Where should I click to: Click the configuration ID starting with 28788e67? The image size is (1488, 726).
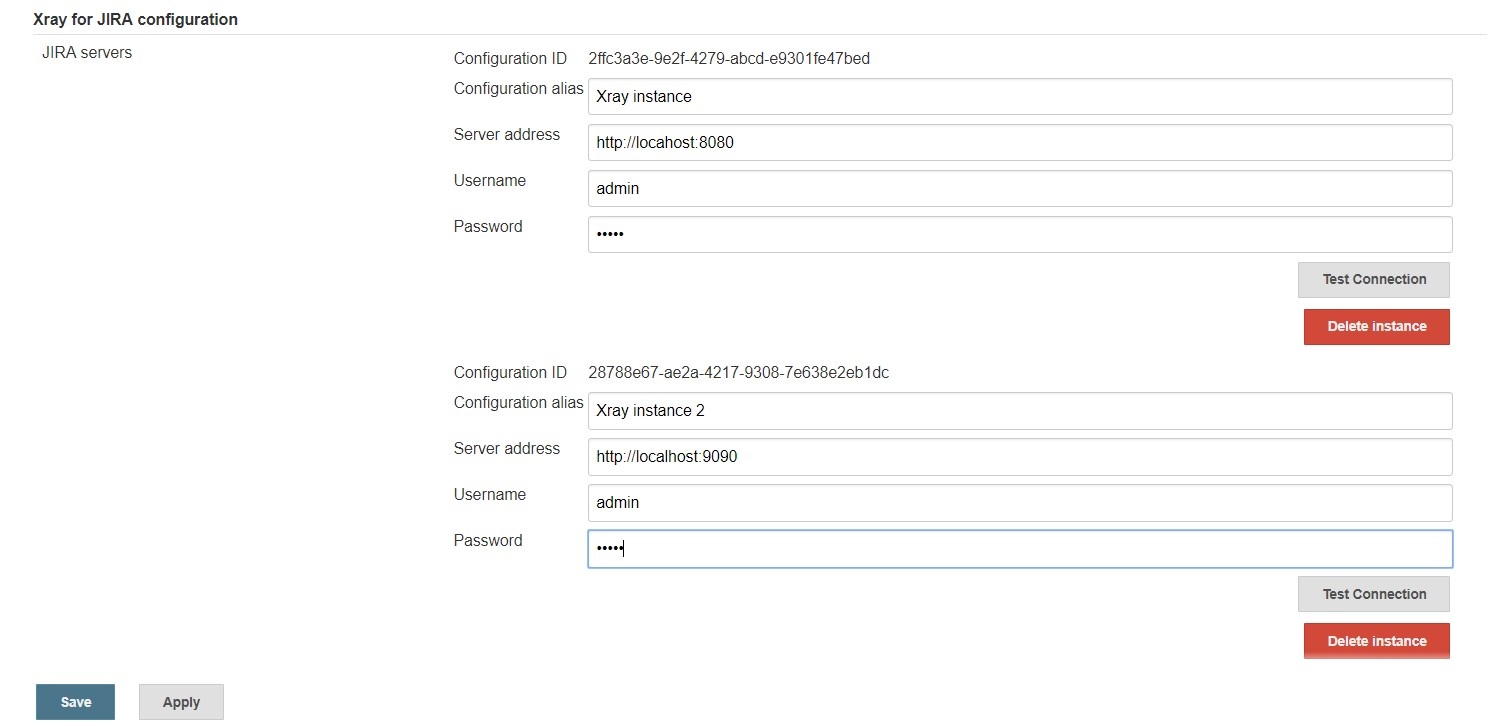click(x=738, y=373)
